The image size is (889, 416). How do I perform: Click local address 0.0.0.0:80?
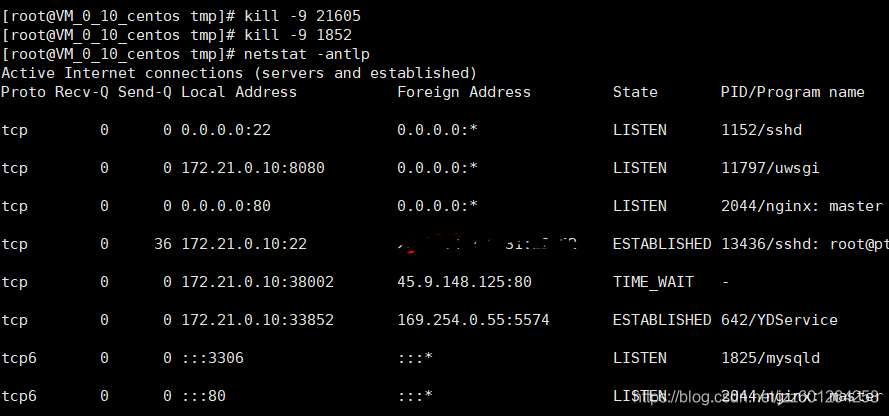tap(226, 206)
